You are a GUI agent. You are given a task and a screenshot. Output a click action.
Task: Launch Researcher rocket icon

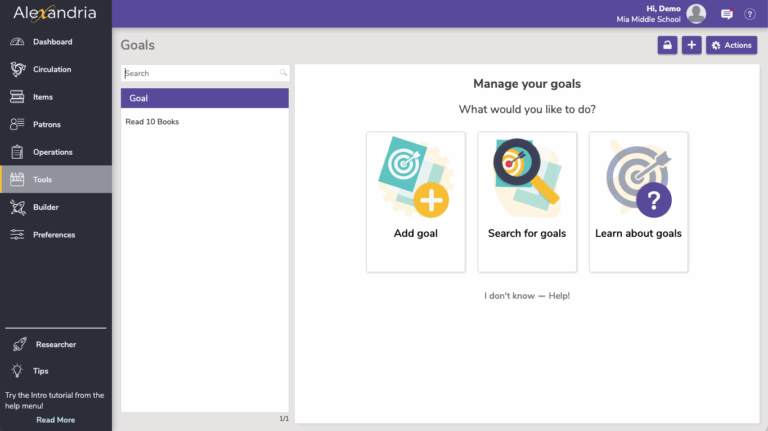tap(18, 345)
